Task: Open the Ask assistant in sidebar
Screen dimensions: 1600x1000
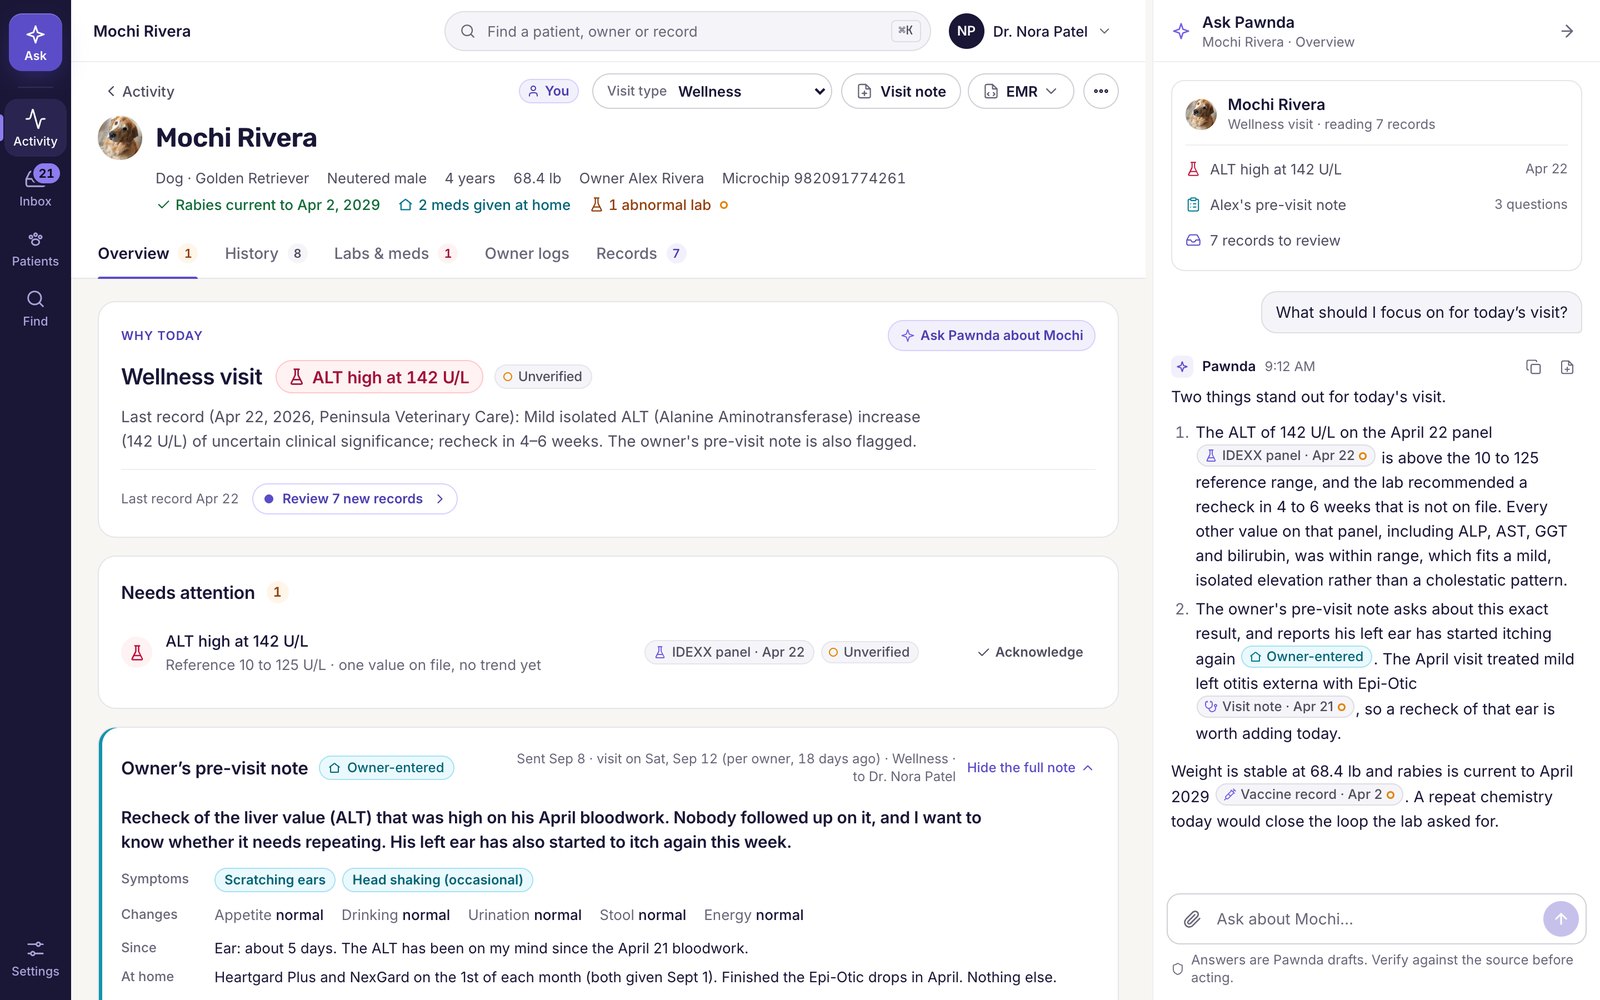Action: tap(35, 42)
